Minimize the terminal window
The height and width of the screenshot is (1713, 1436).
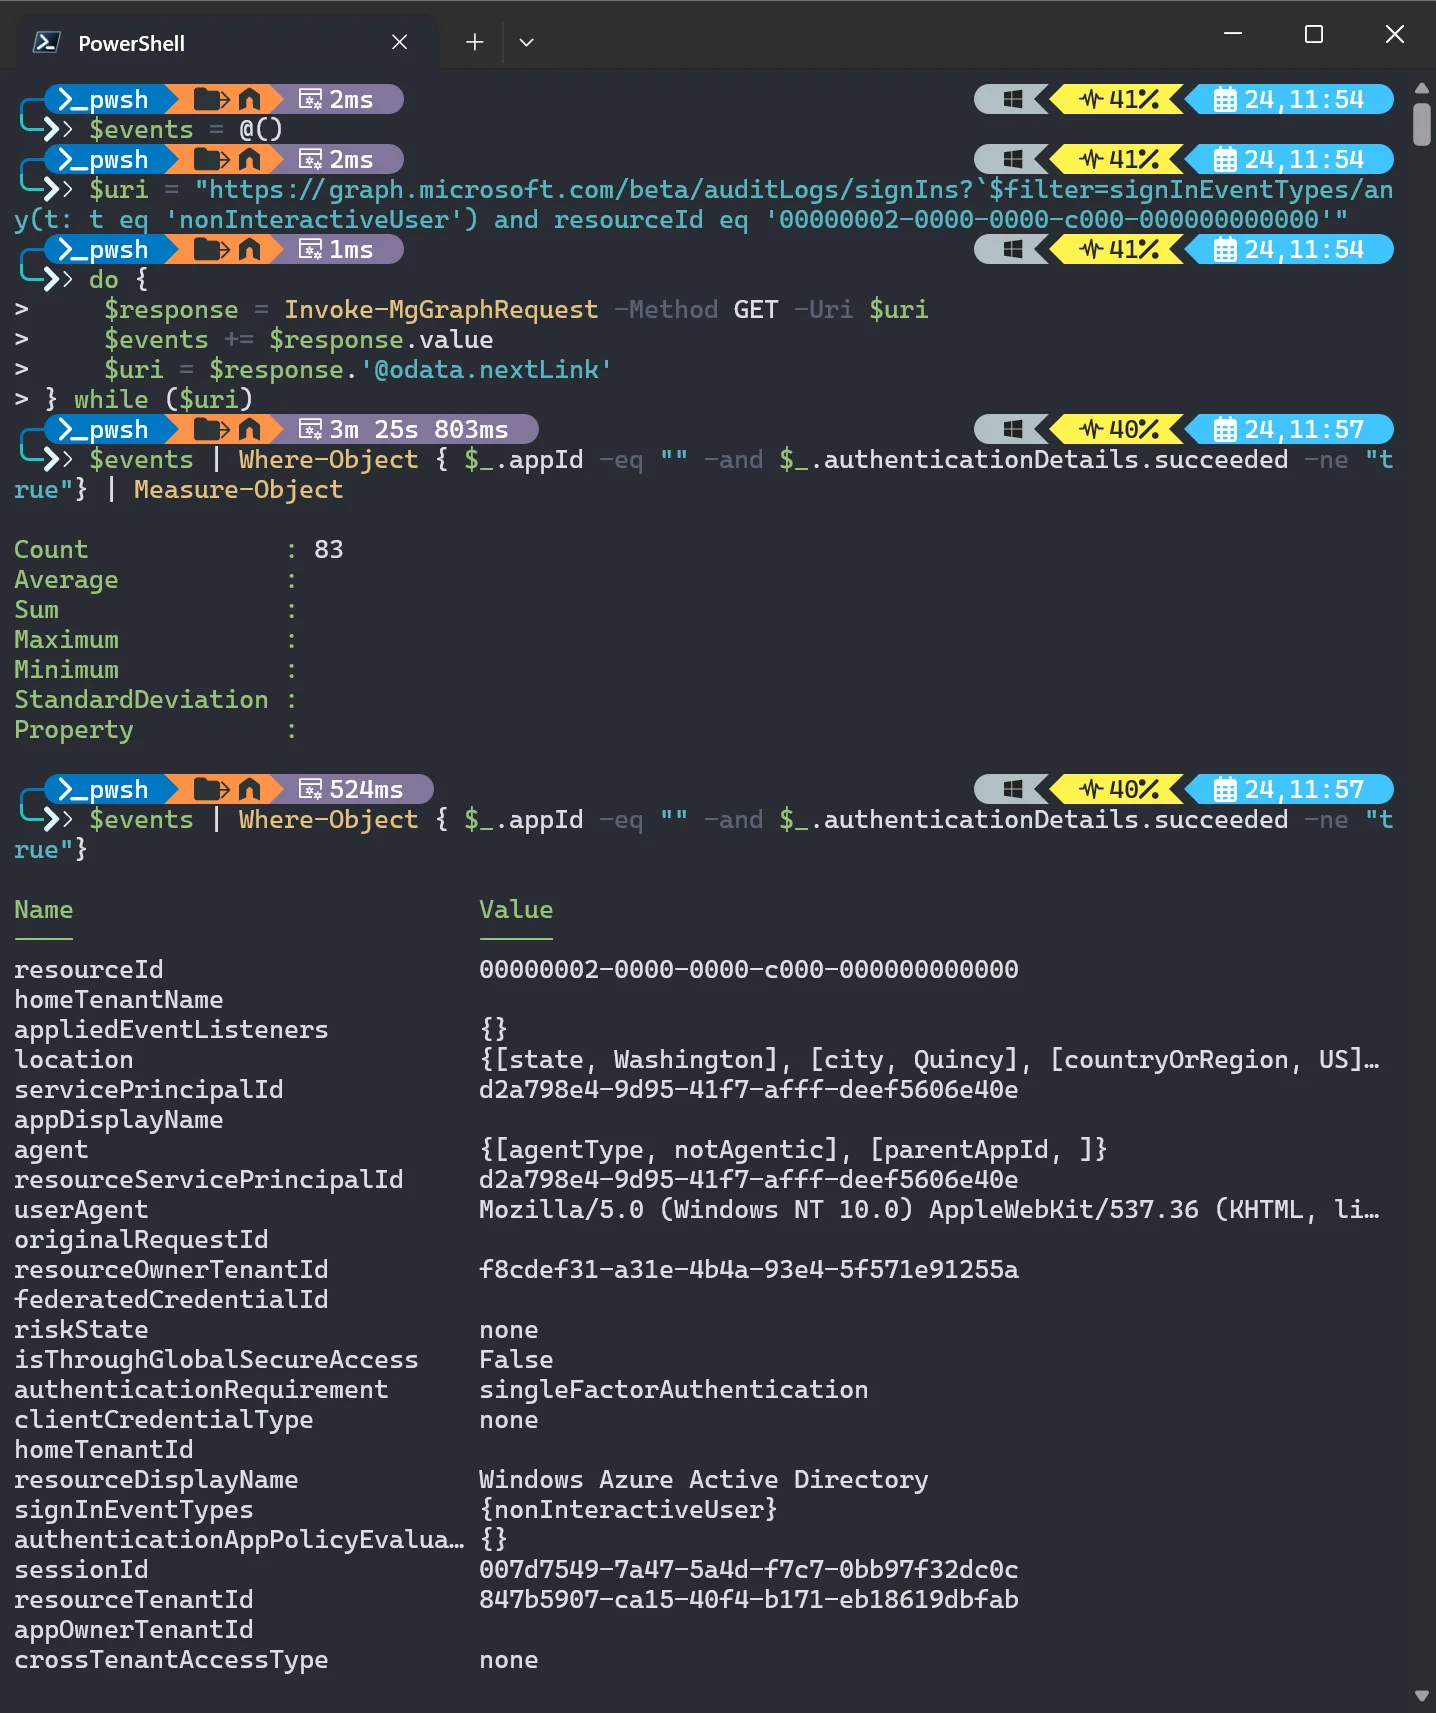coord(1233,34)
